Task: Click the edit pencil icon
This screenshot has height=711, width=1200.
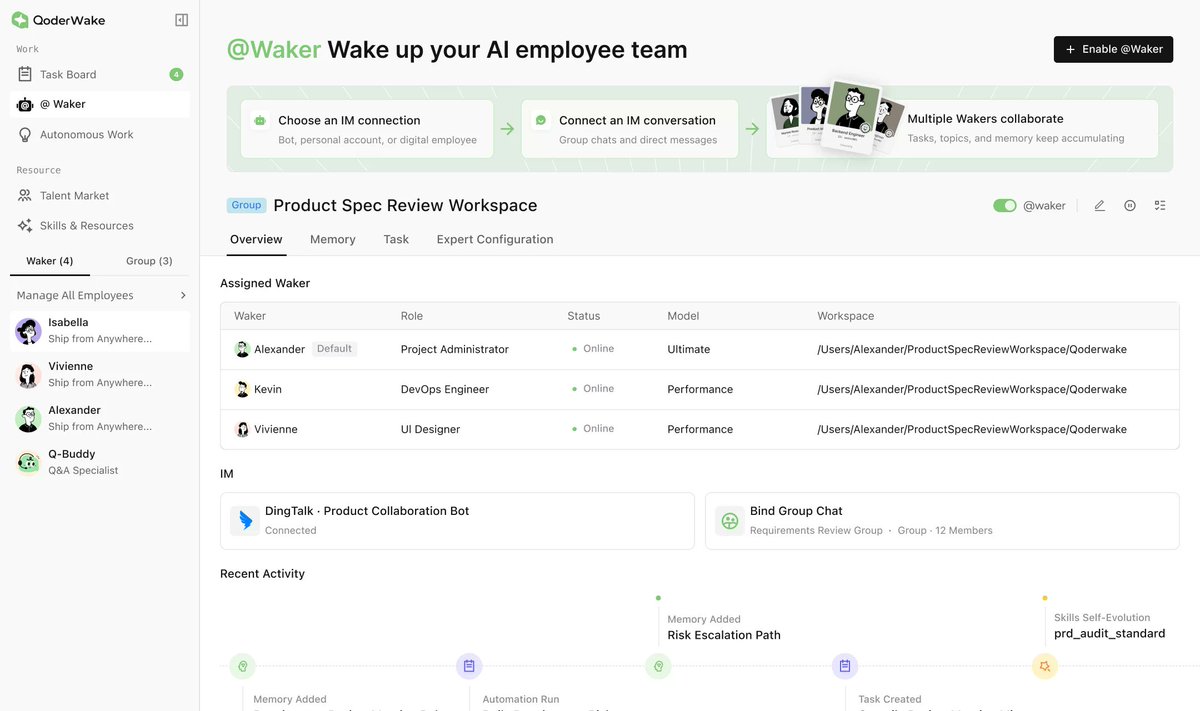Action: coord(1099,205)
